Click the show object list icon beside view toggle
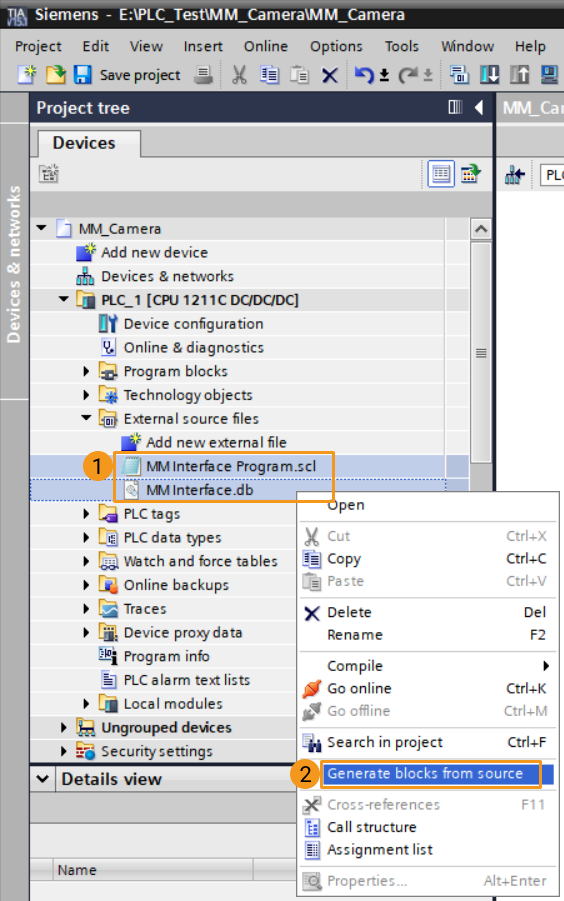The image size is (564, 901). point(470,173)
